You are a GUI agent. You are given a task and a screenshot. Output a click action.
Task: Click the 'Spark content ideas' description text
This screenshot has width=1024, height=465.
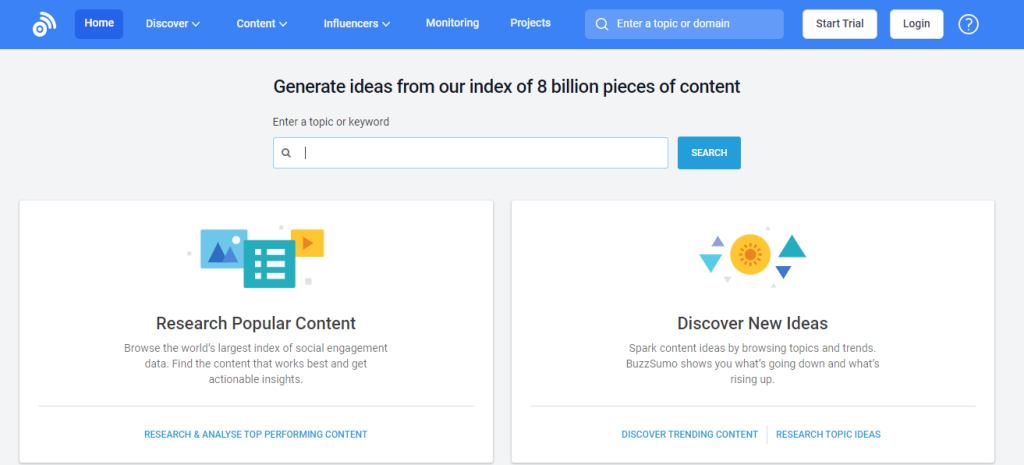(x=752, y=364)
